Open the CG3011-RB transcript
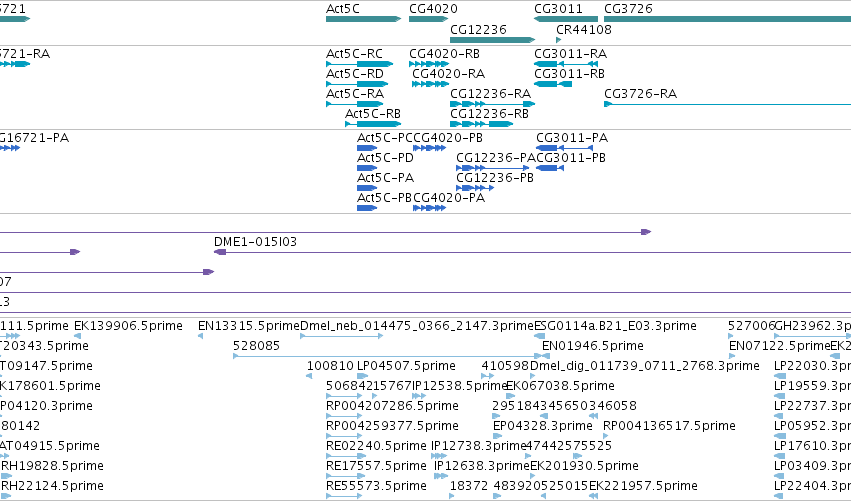The height and width of the screenshot is (501, 851). 569,74
